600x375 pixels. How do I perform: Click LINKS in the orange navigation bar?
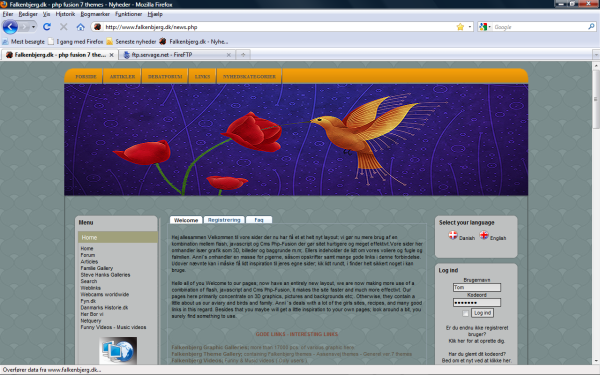pyautogui.click(x=202, y=77)
